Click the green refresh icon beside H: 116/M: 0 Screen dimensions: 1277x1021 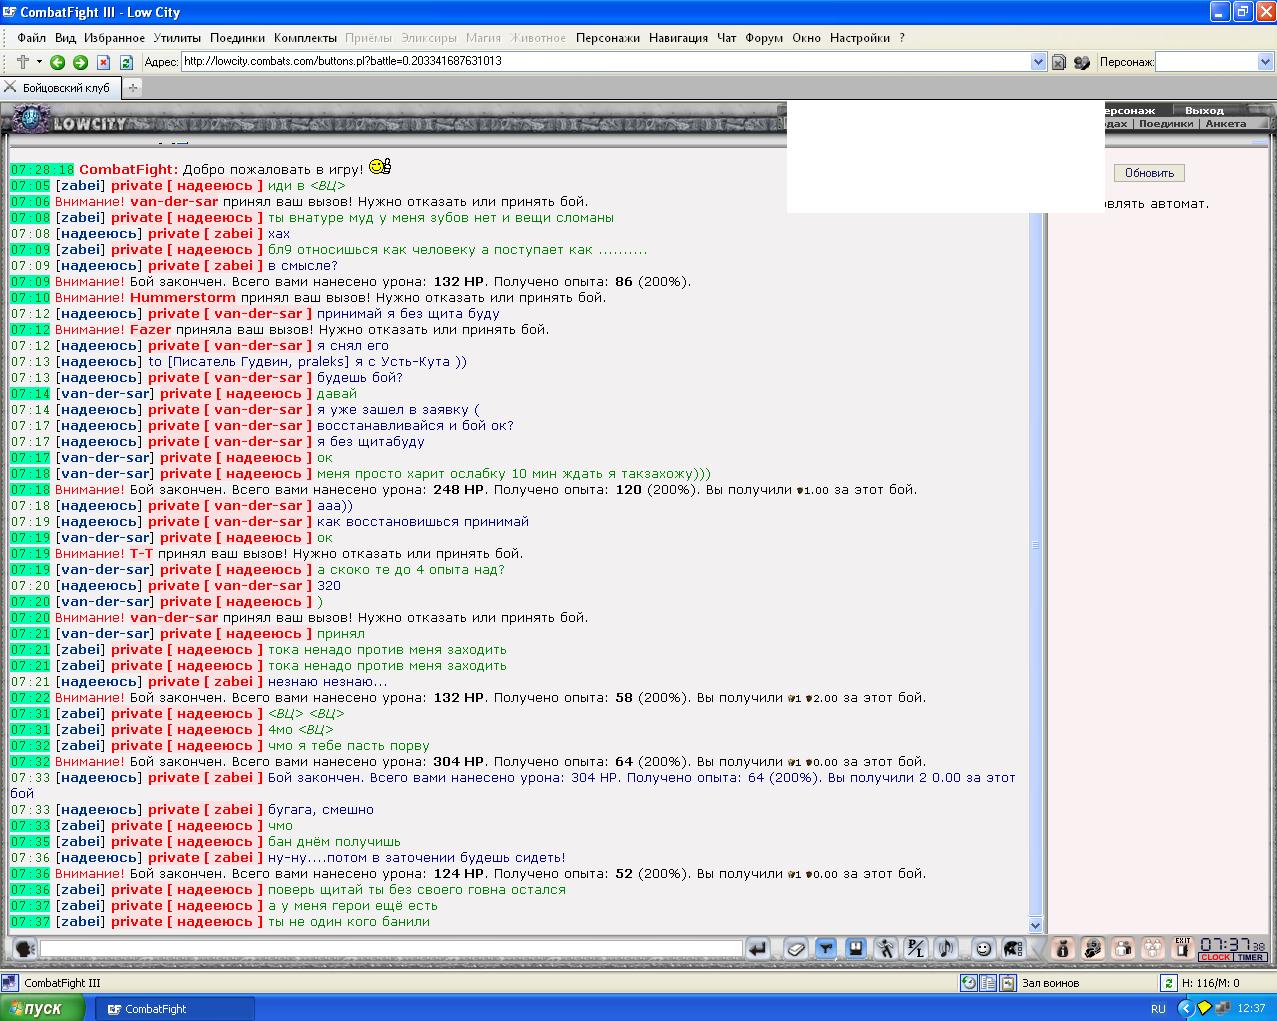[x=1167, y=983]
